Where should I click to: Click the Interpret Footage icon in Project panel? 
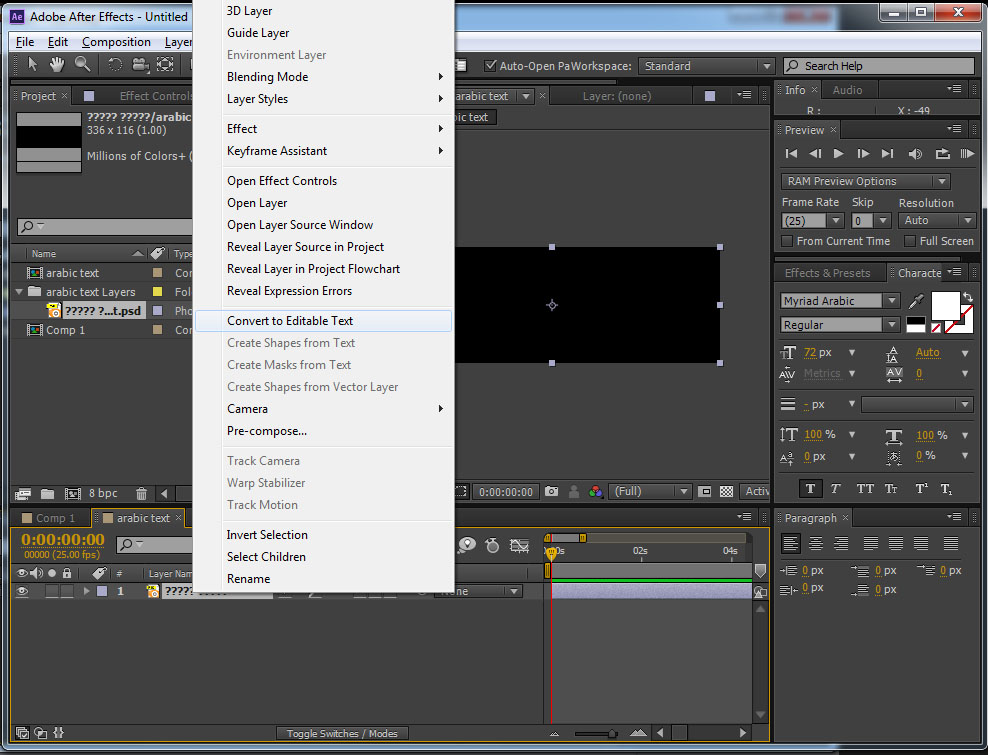(x=23, y=493)
